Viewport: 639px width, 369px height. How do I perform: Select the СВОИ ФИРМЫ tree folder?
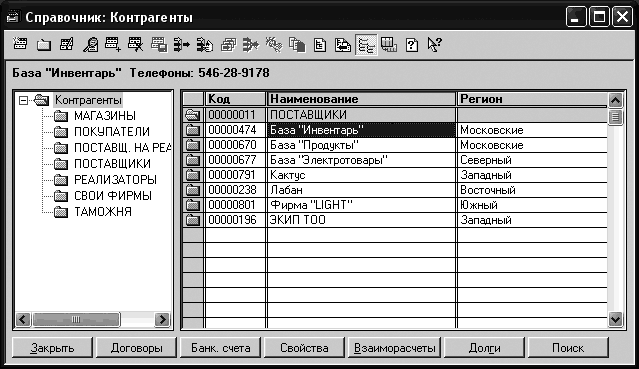[113, 195]
